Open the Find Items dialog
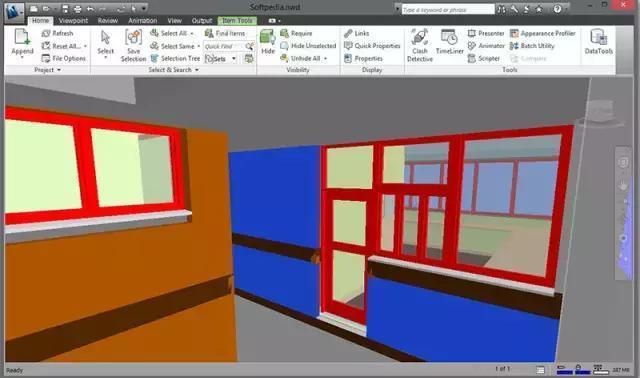 coord(225,33)
